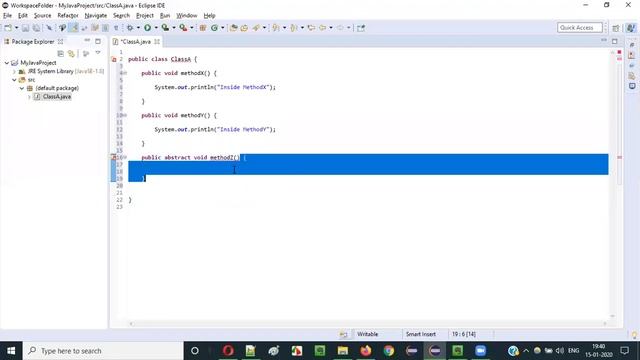The height and width of the screenshot is (360, 640).
Task: Click the horizontal scrollbar in editor
Action: 367,324
